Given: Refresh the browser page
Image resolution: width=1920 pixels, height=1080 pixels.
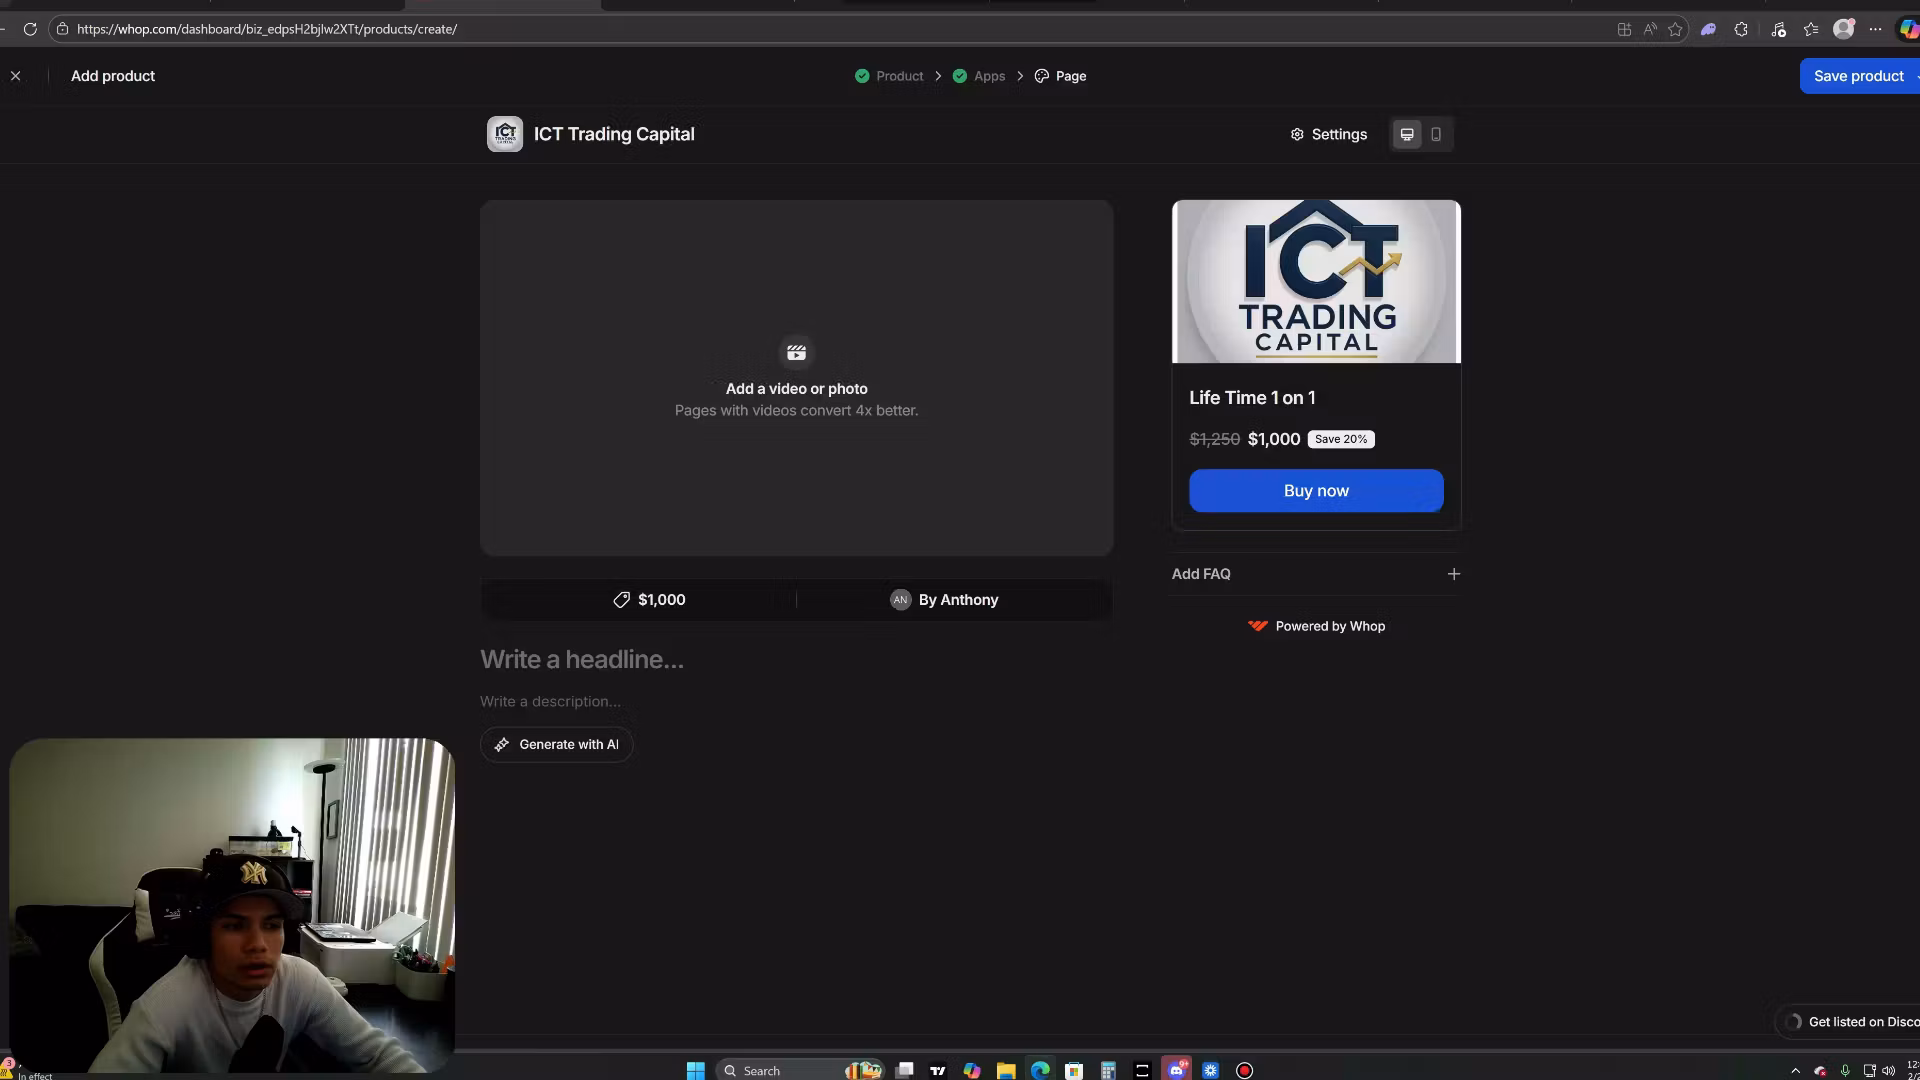Looking at the screenshot, I should pyautogui.click(x=30, y=29).
